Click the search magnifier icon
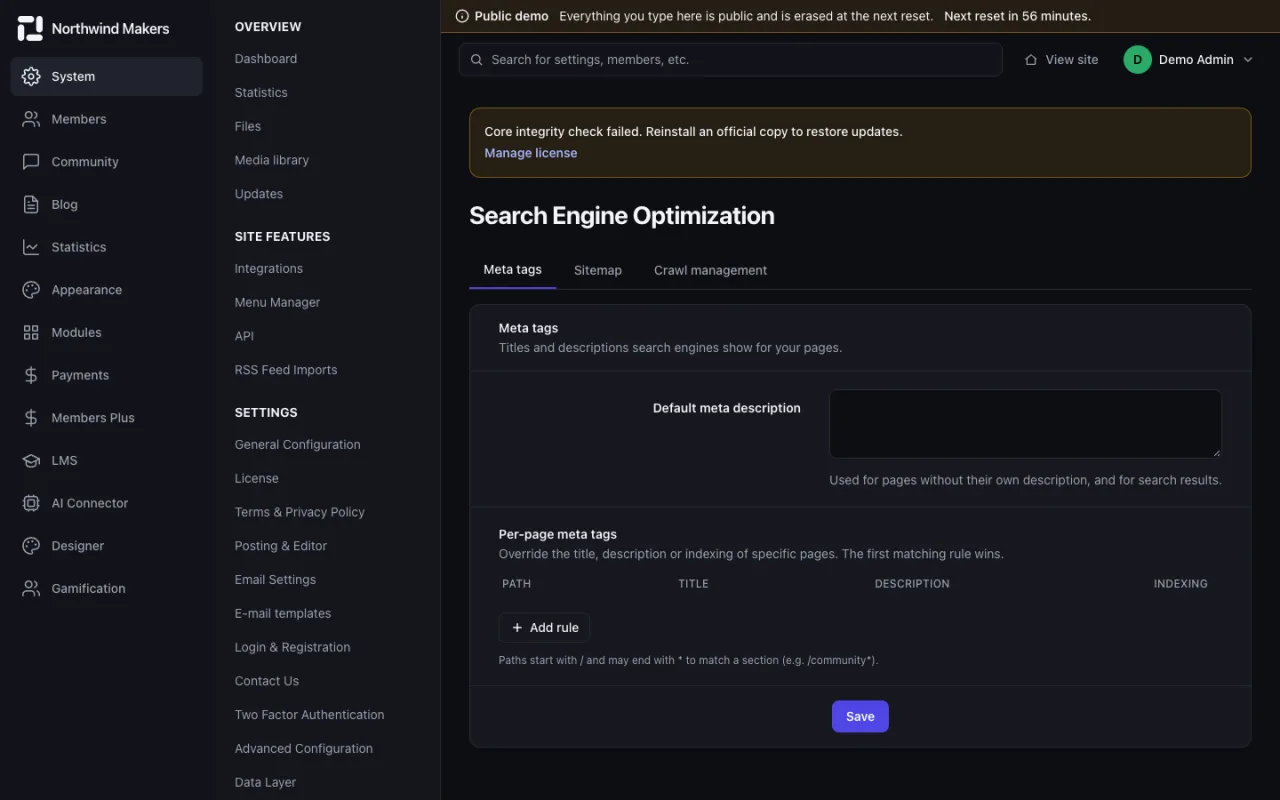Viewport: 1280px width, 800px height. 477,60
